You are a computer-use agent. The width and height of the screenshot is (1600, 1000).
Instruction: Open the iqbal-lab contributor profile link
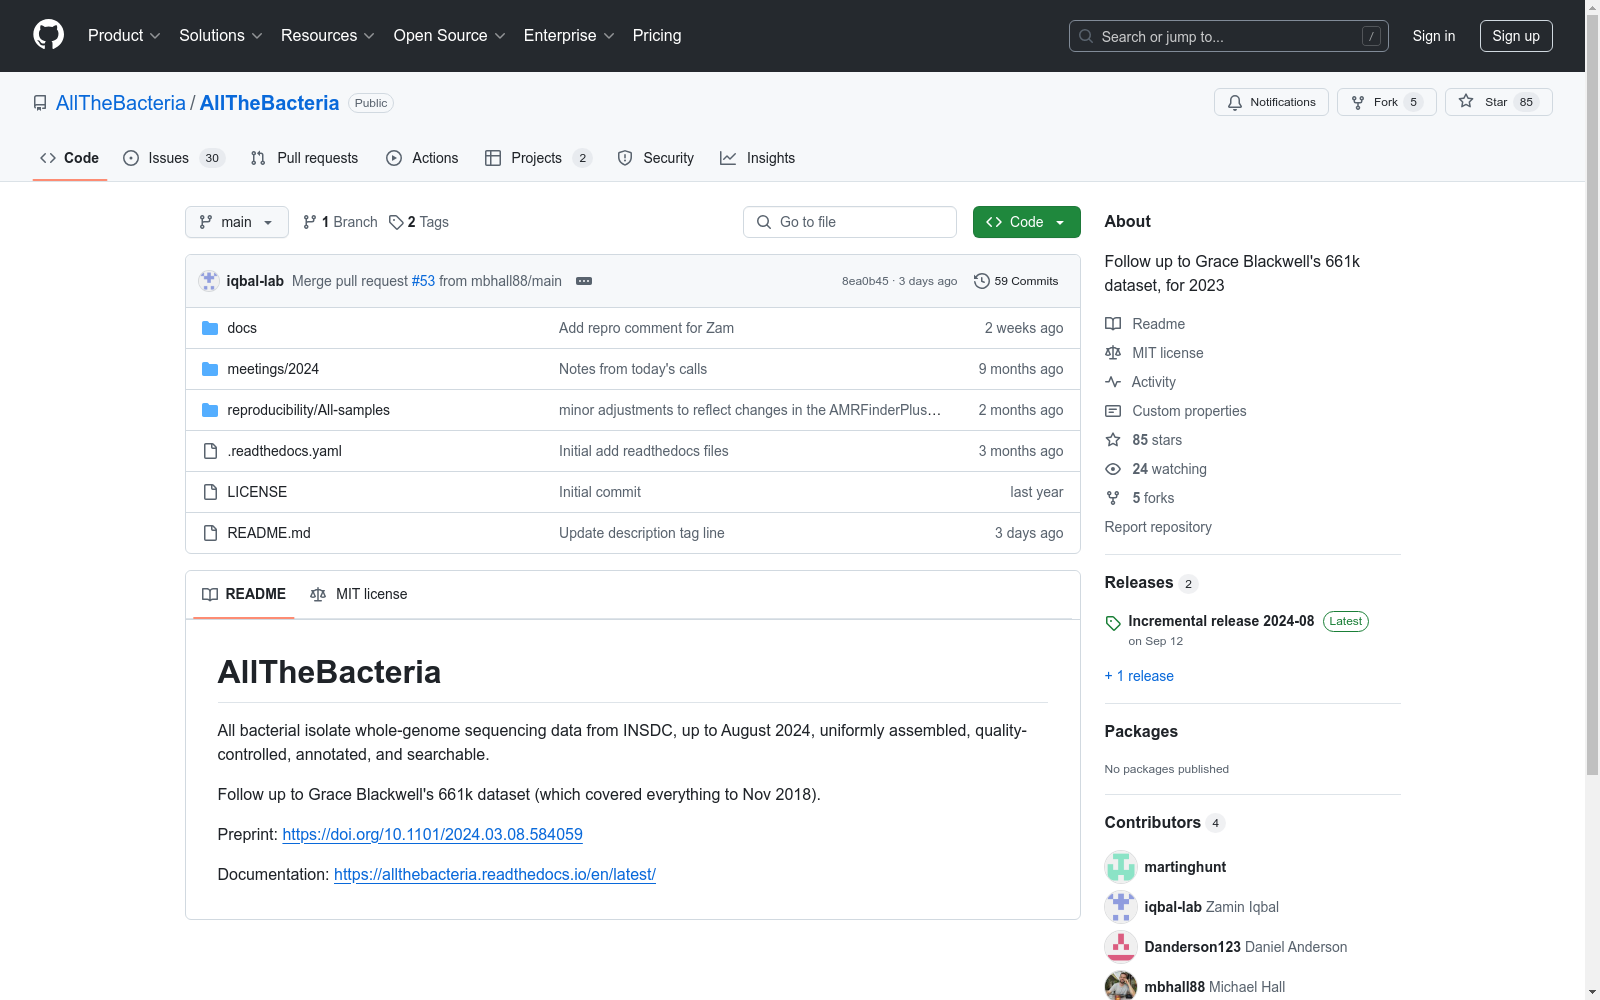[1173, 907]
